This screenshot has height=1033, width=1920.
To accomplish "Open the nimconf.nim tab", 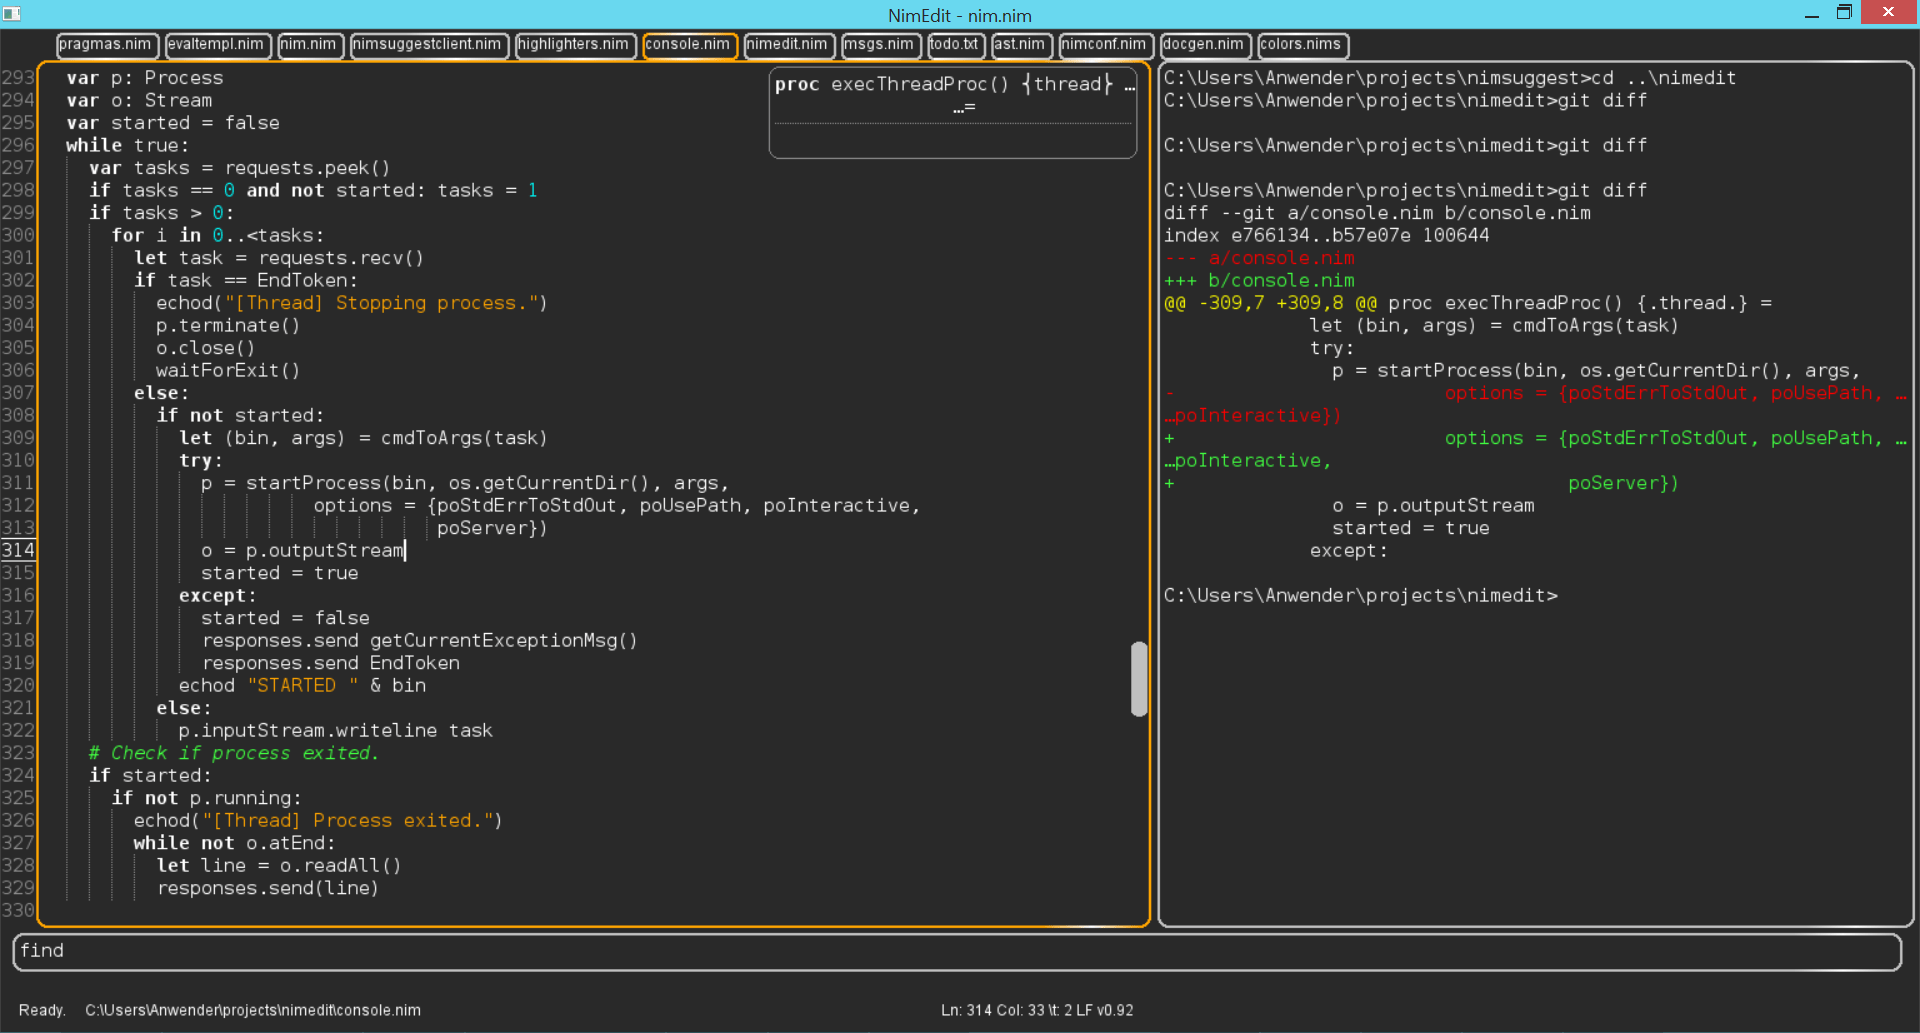I will (x=1105, y=45).
